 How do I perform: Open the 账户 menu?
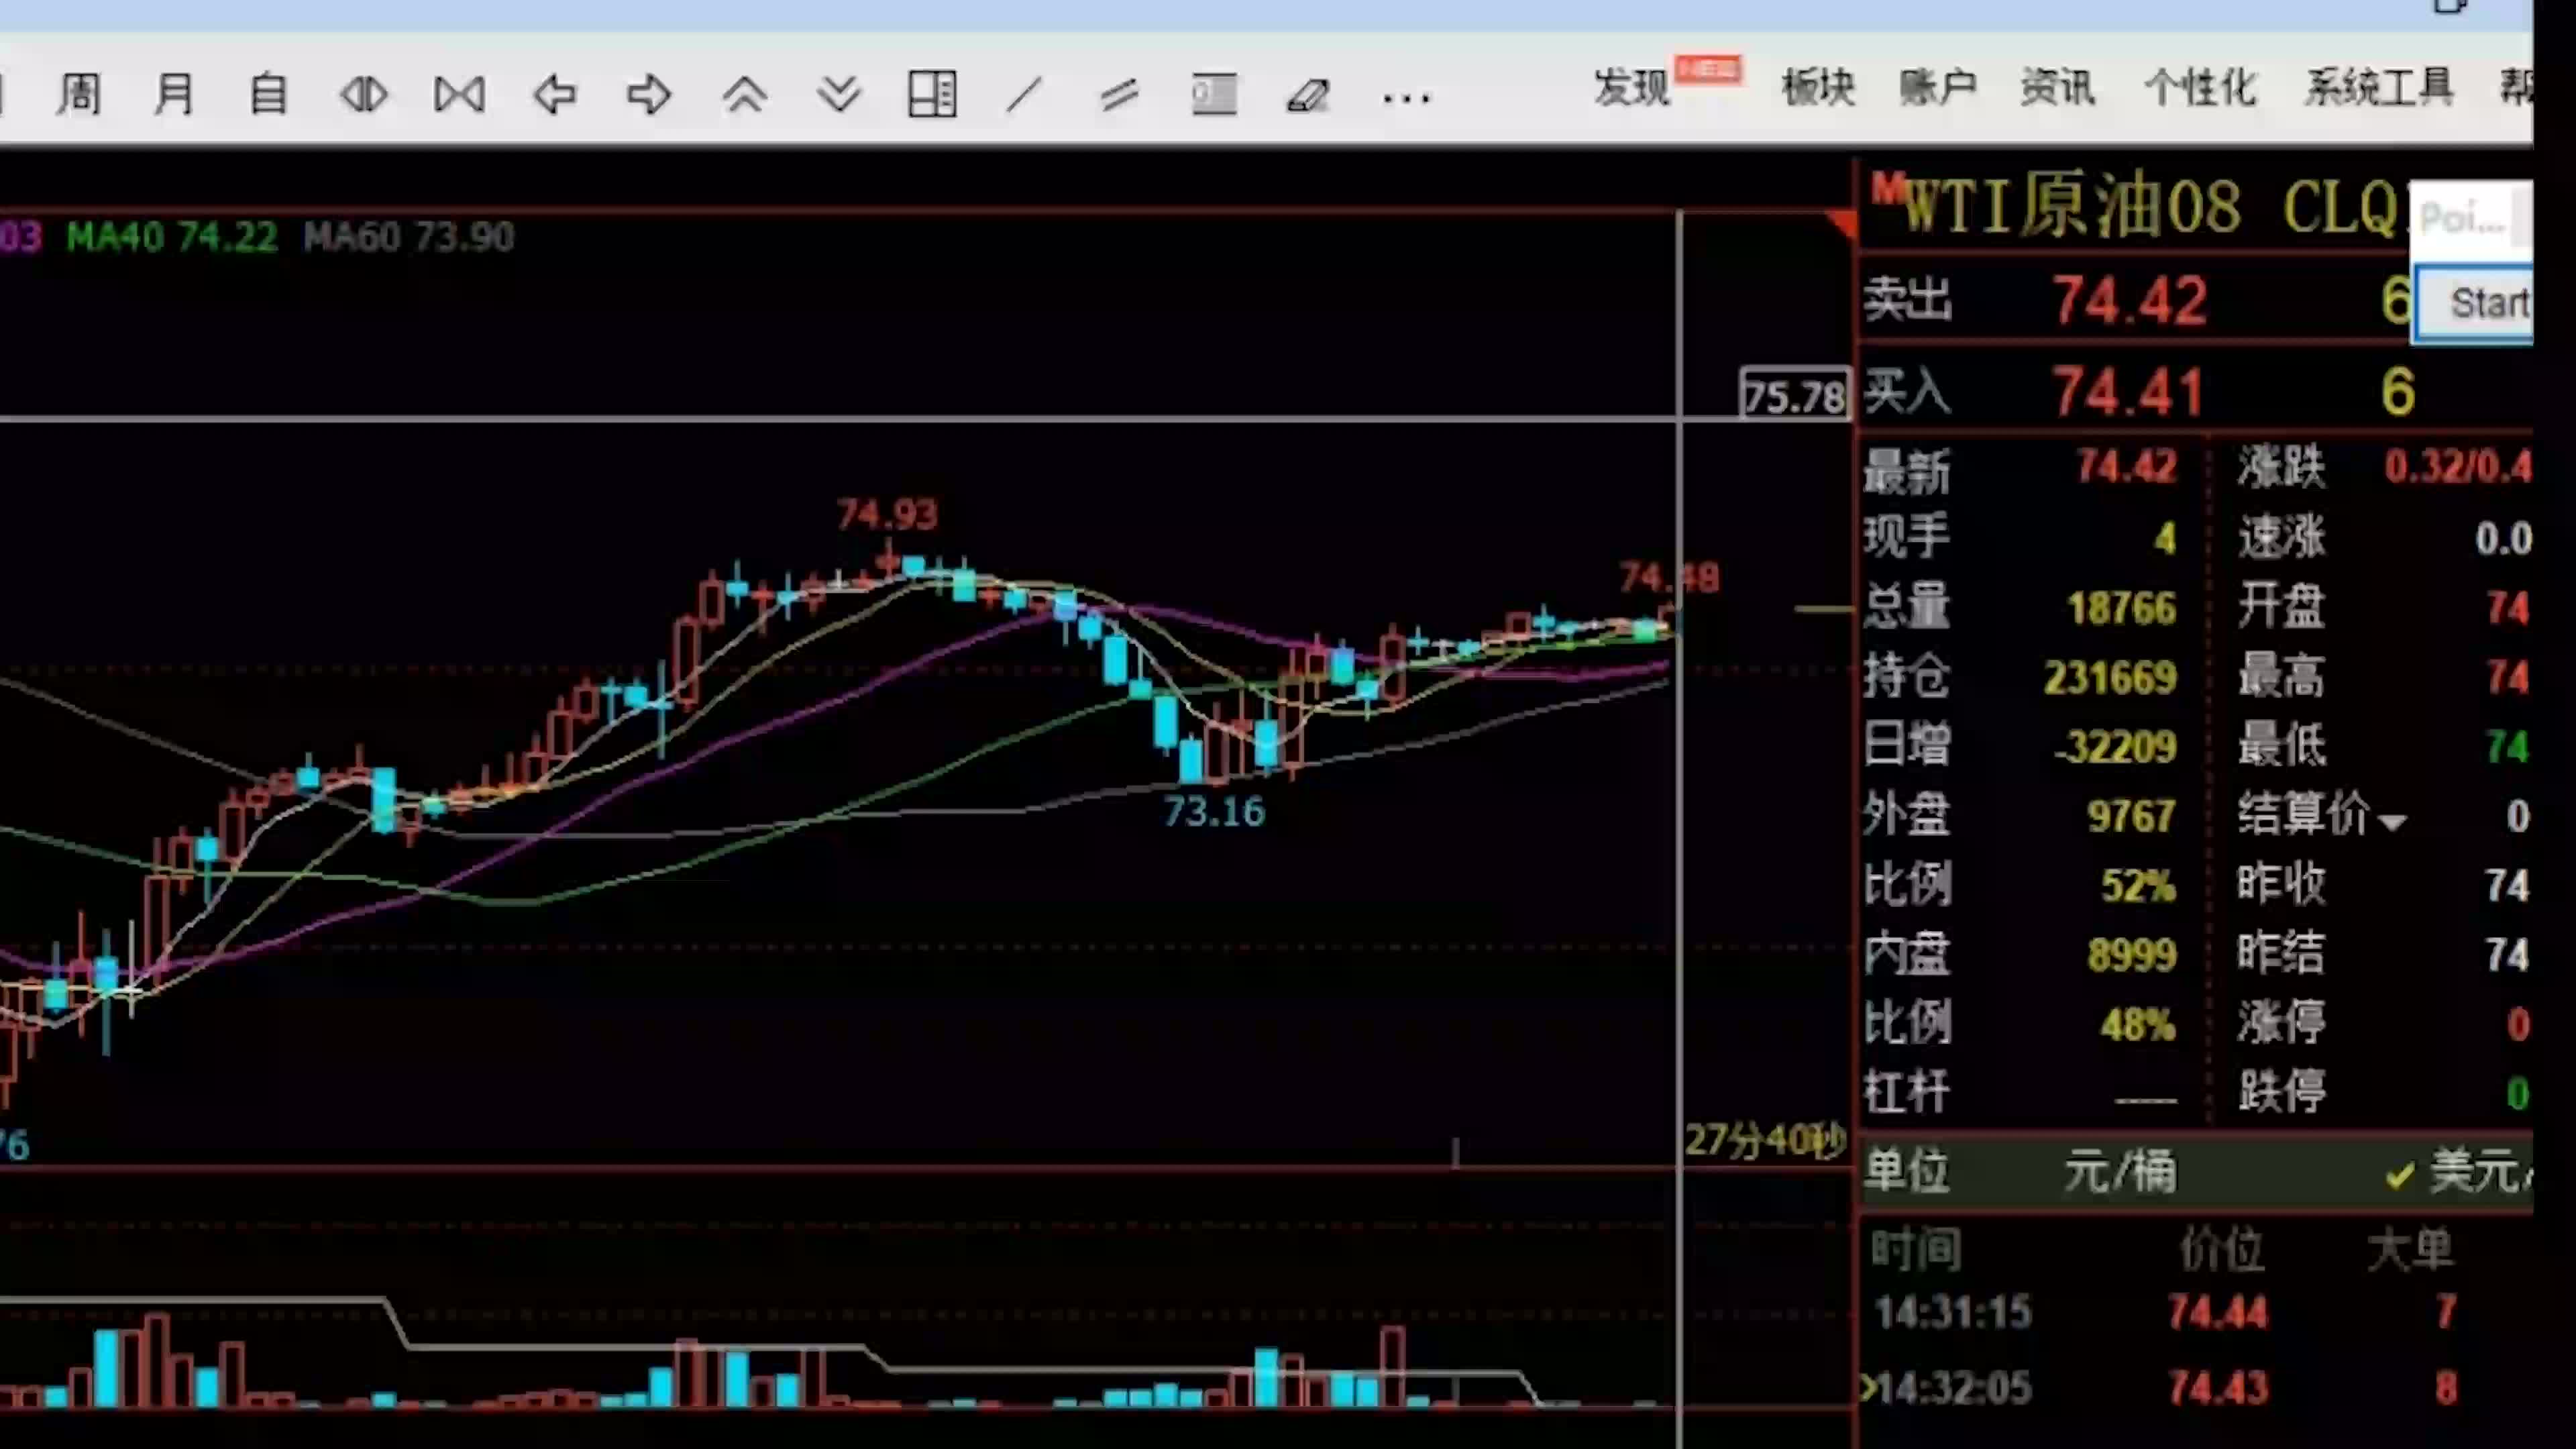click(1938, 88)
